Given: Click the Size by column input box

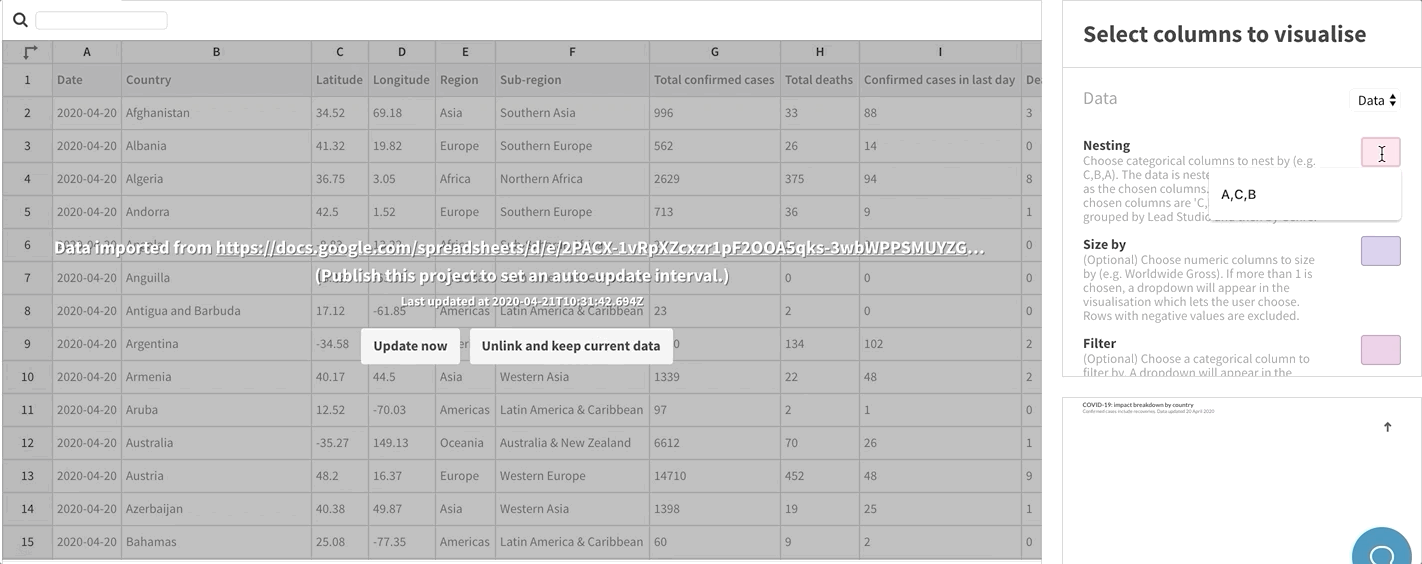Looking at the screenshot, I should tap(1380, 251).
